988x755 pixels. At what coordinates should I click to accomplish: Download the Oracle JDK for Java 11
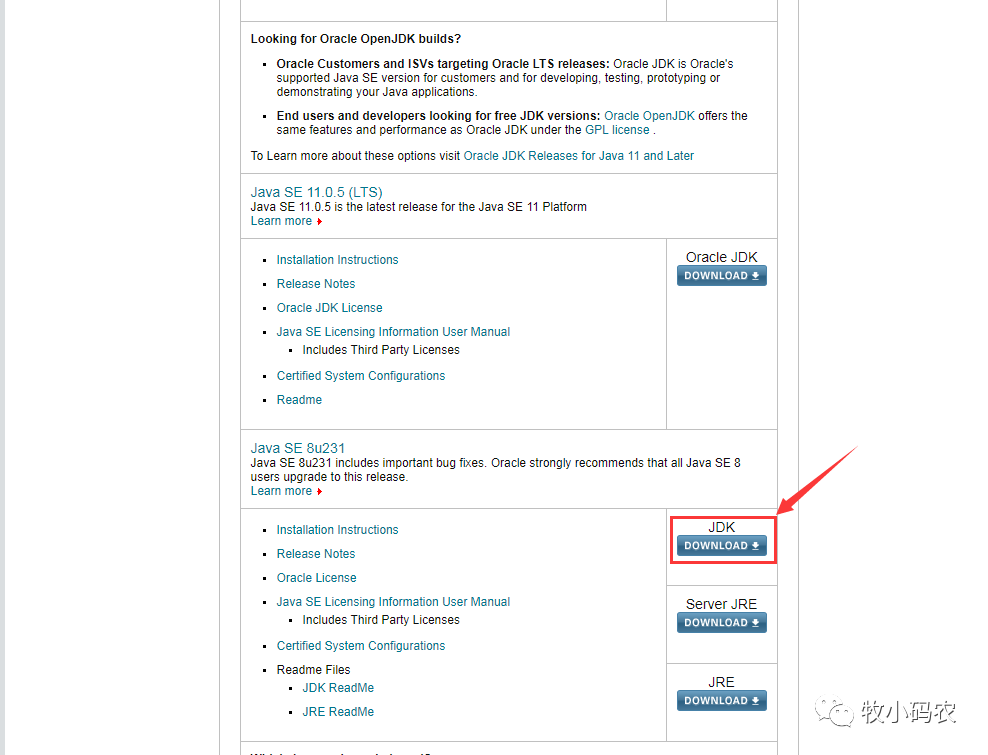[x=721, y=275]
